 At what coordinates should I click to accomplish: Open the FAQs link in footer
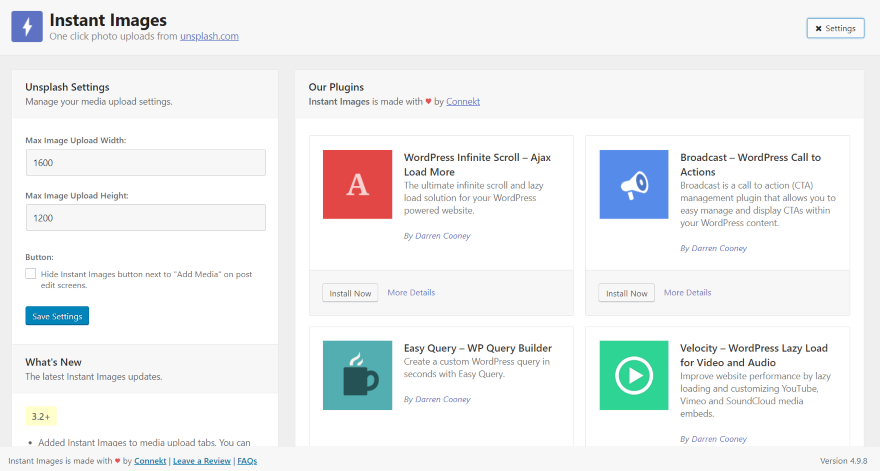tap(247, 461)
